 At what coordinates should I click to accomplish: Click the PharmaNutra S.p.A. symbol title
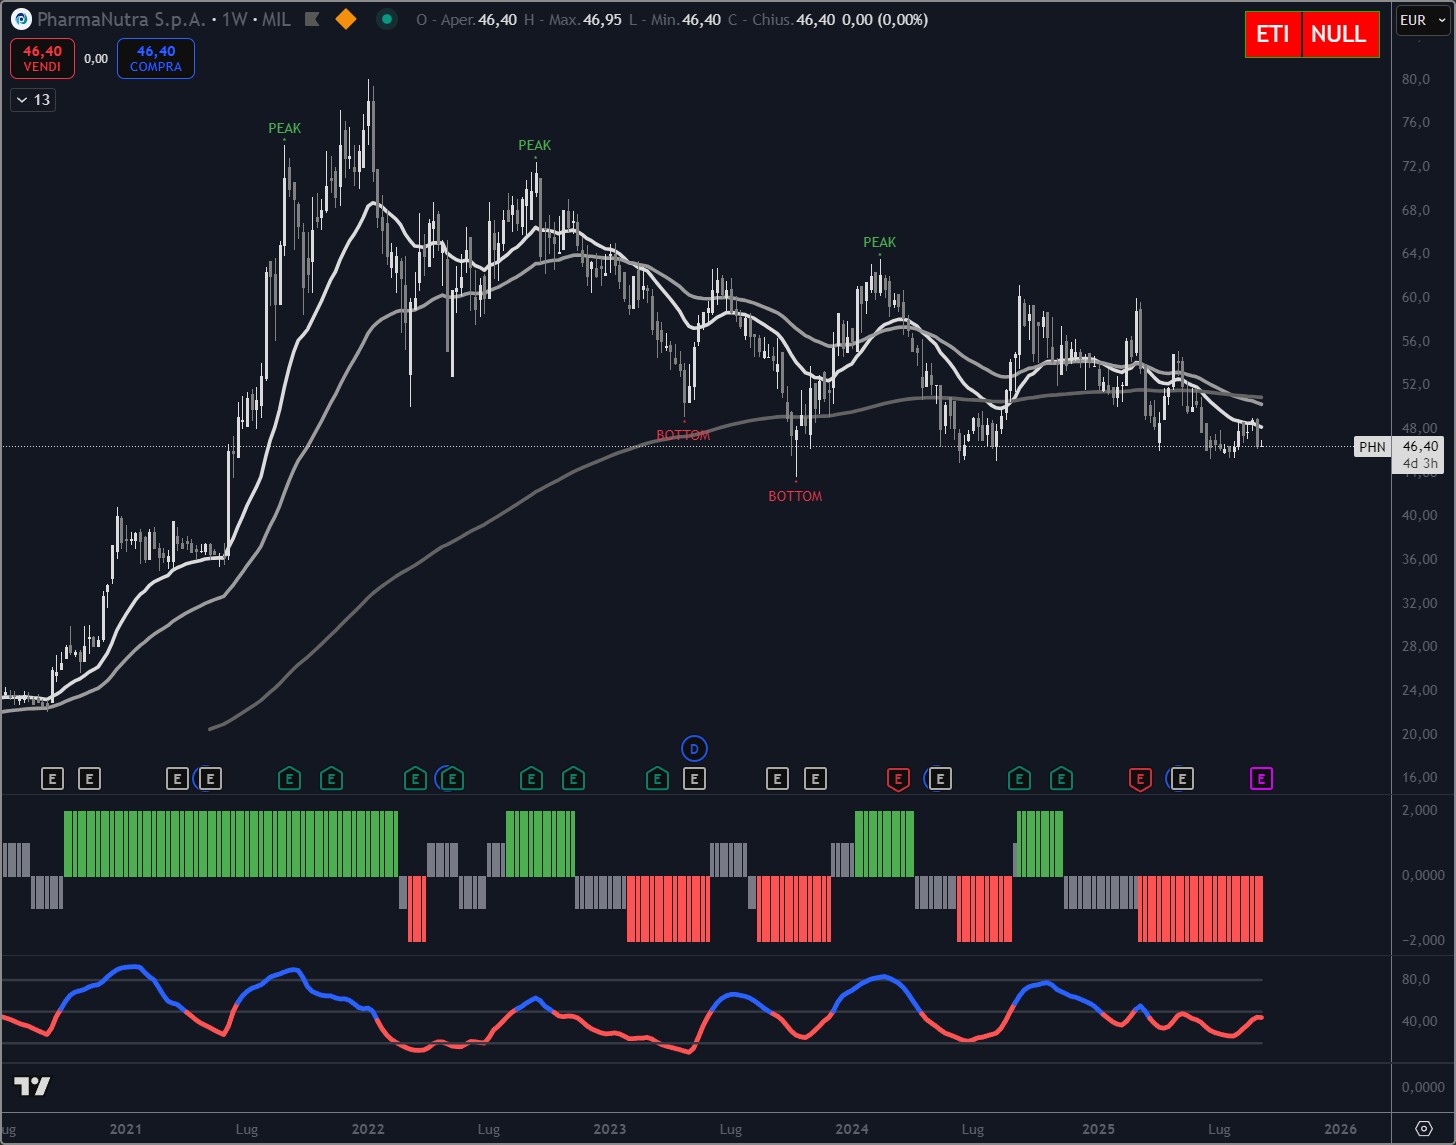click(123, 20)
